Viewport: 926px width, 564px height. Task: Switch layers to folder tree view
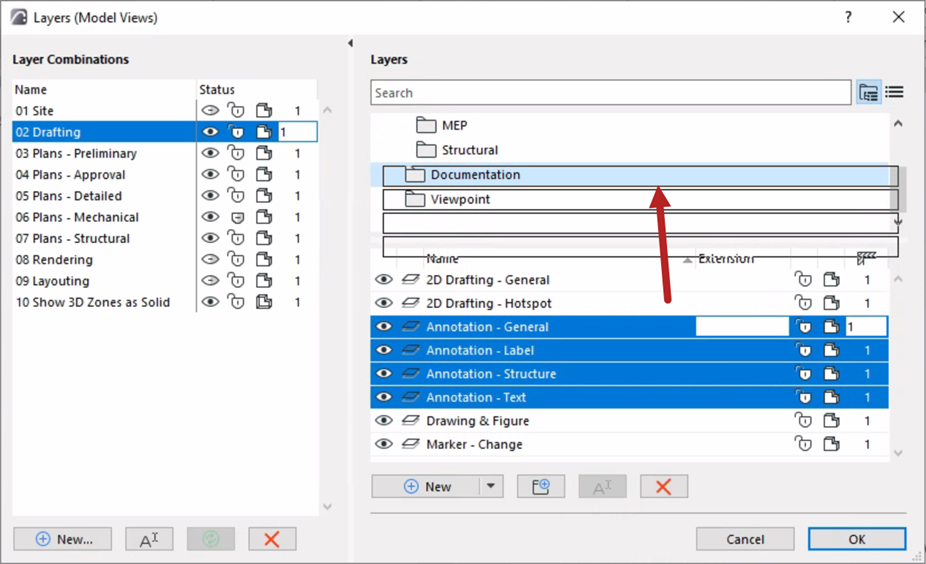(869, 93)
